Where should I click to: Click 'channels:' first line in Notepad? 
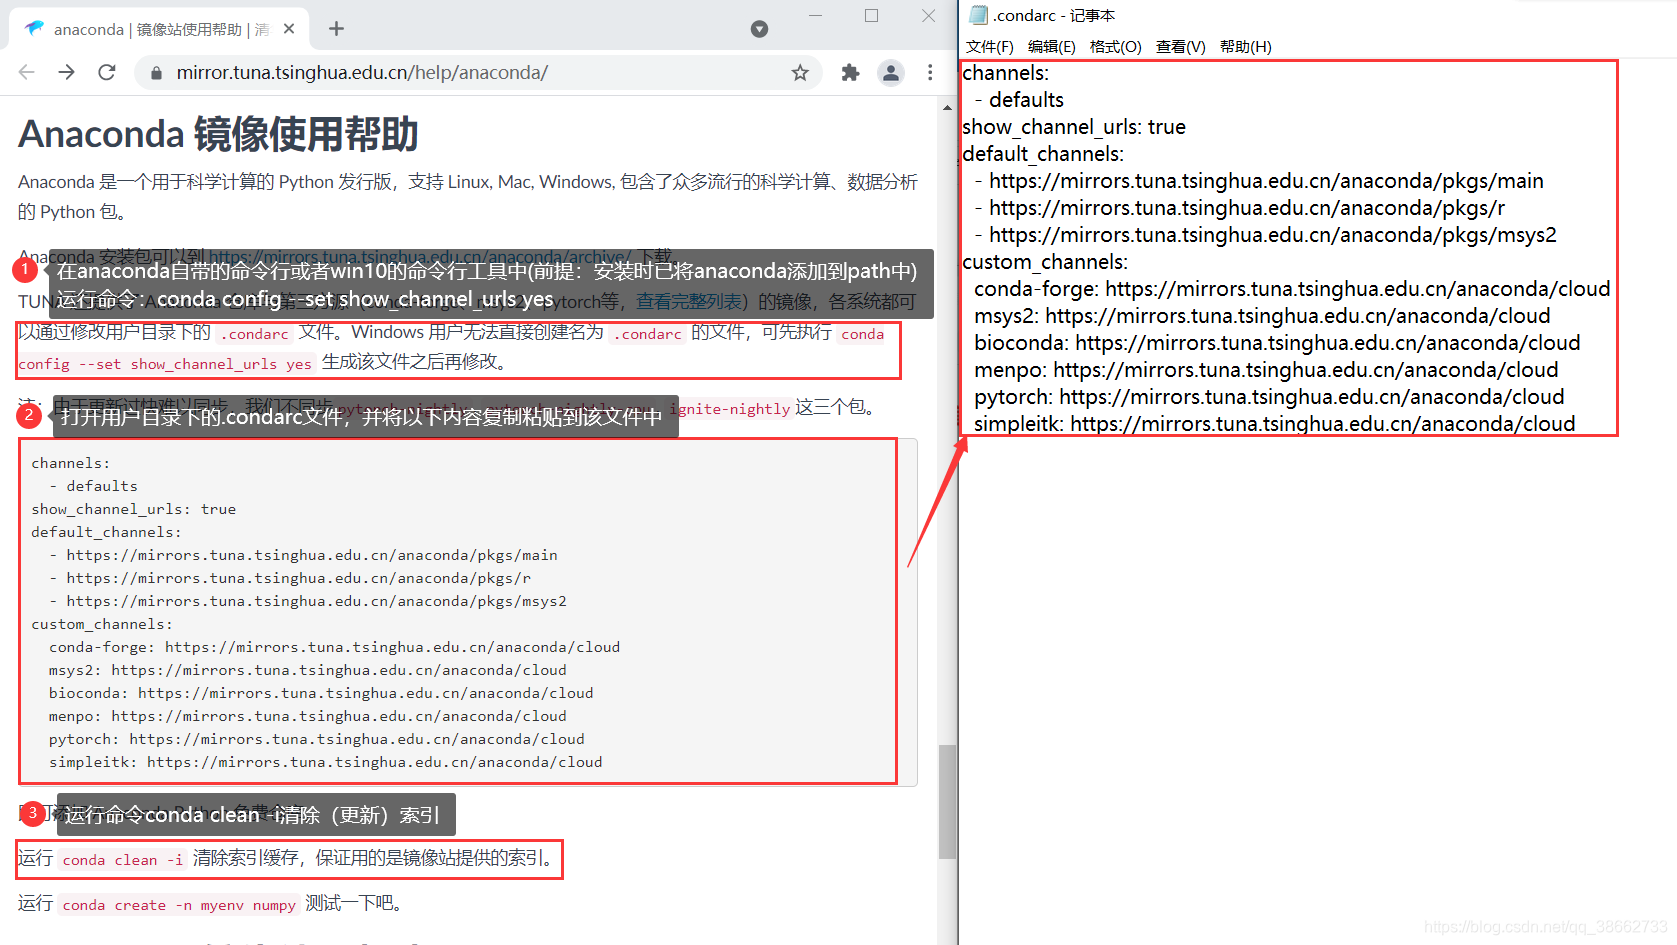point(1006,73)
